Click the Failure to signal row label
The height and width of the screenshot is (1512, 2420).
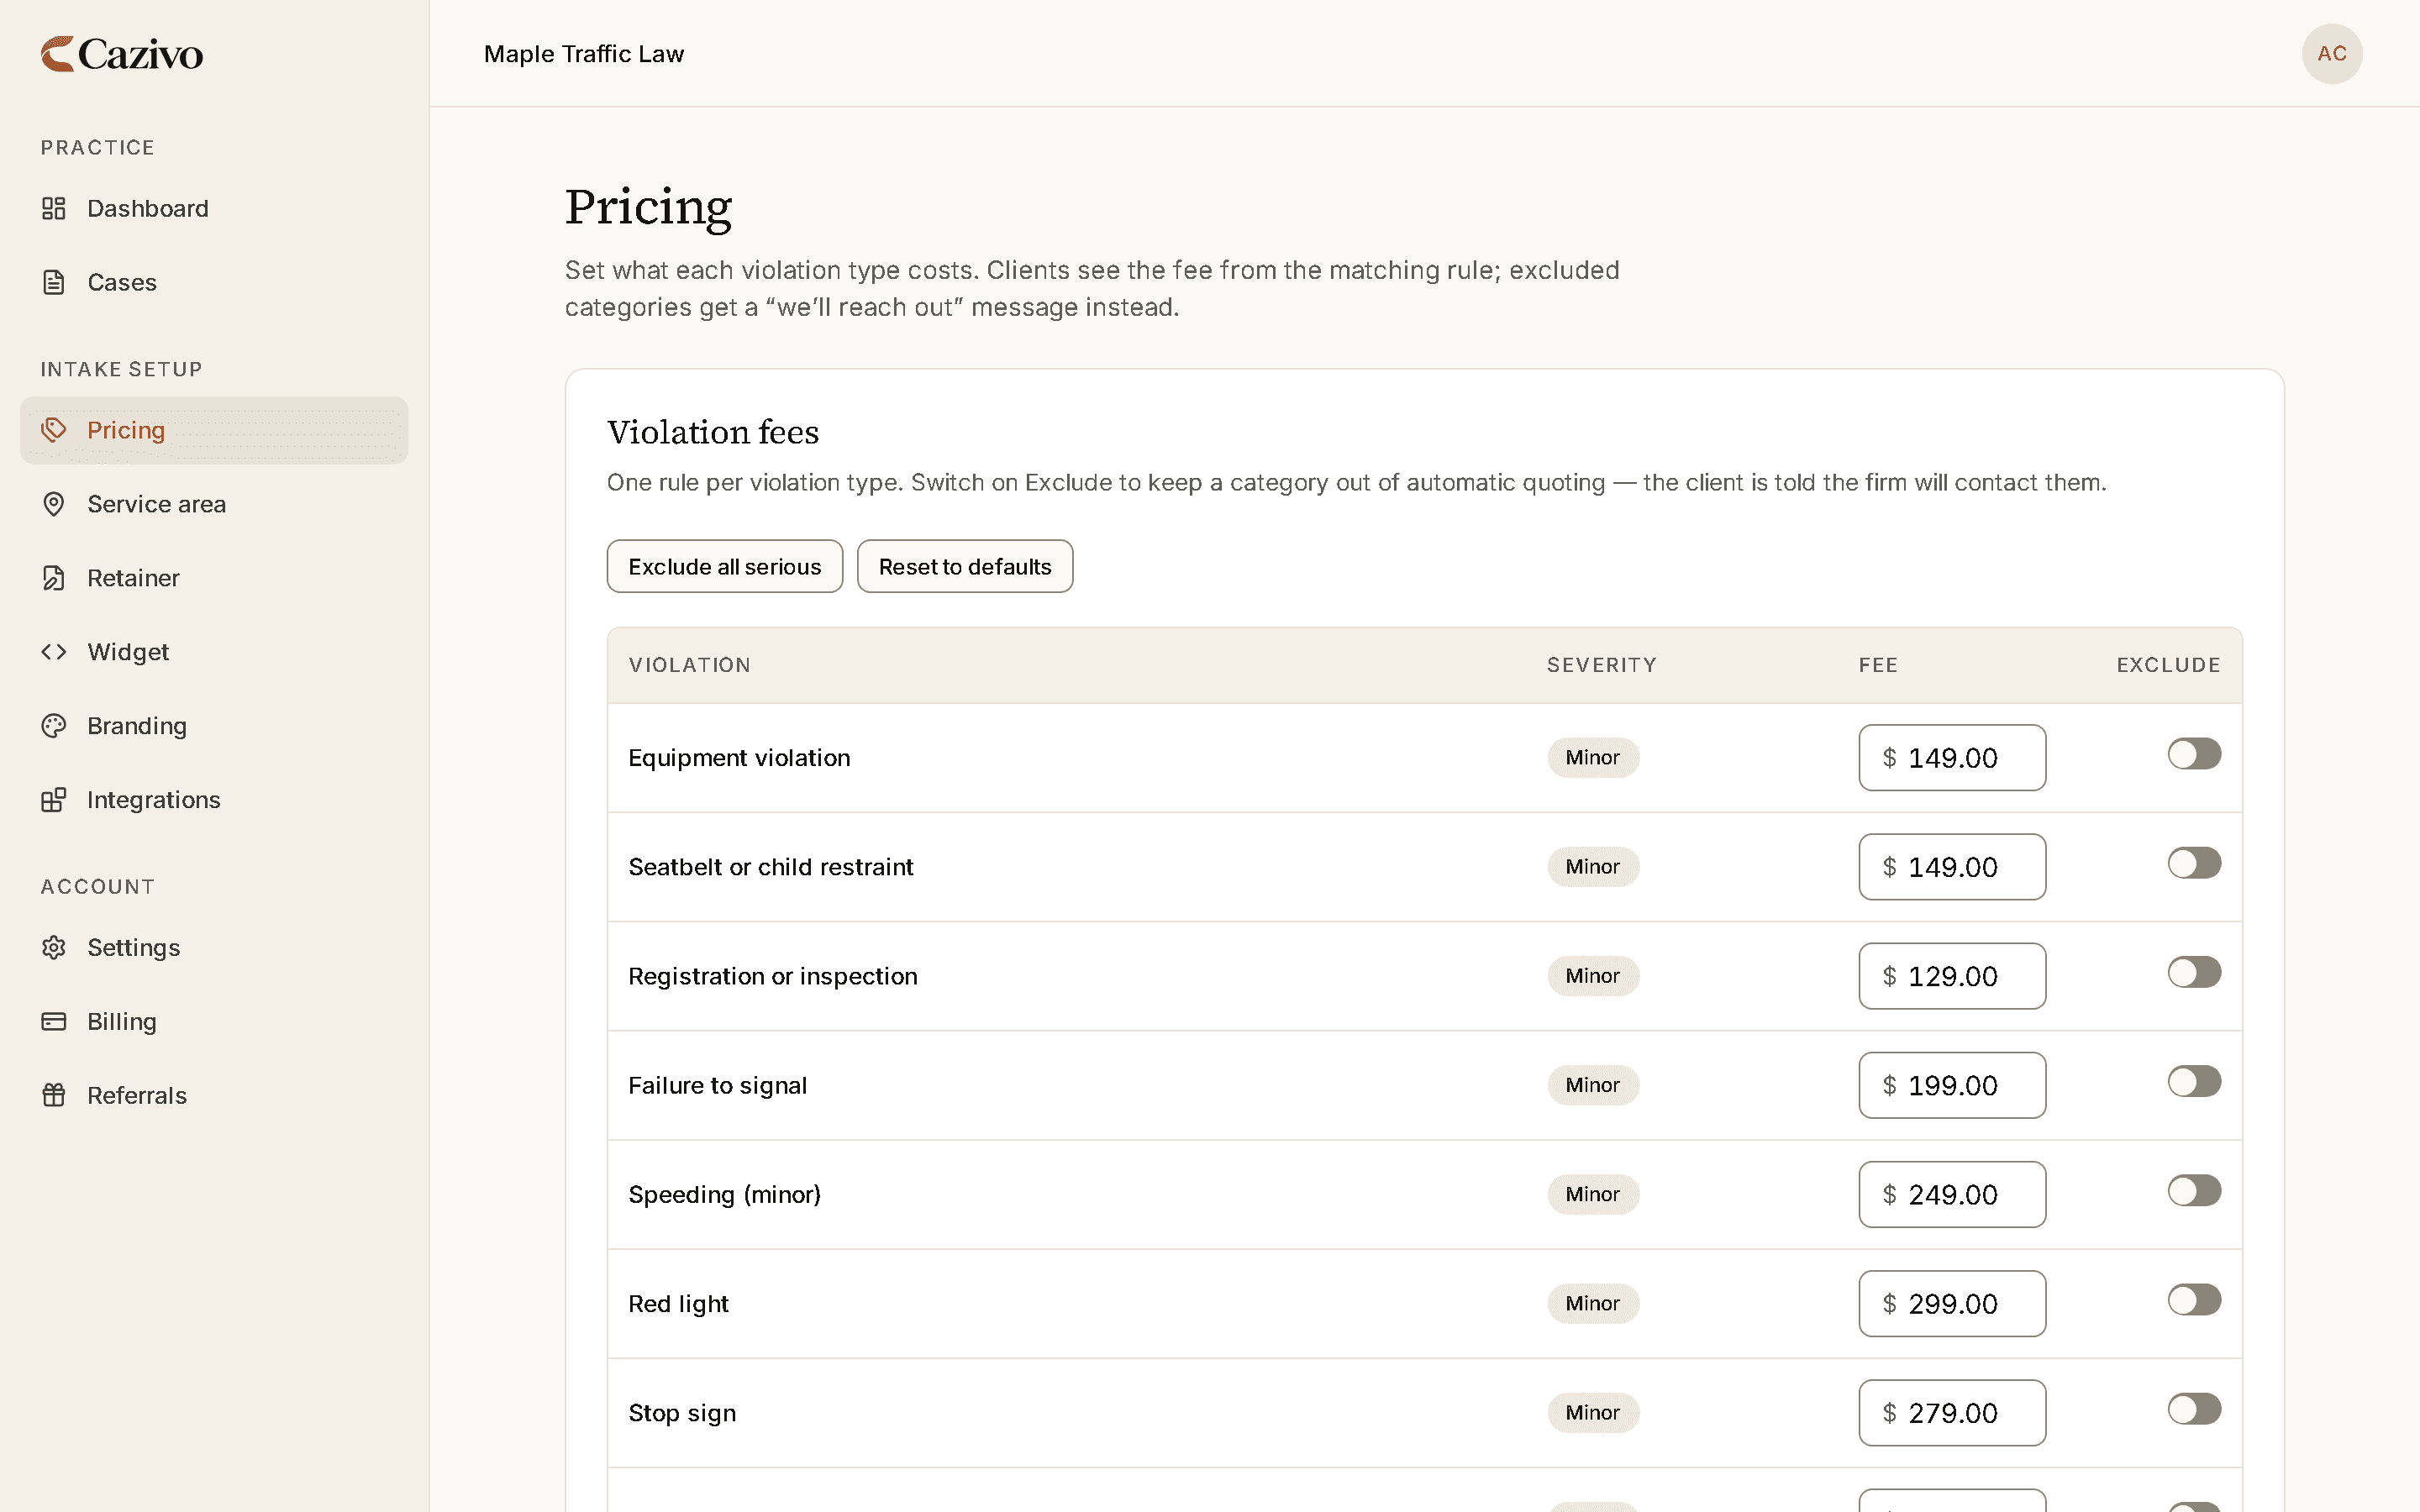(x=717, y=1085)
